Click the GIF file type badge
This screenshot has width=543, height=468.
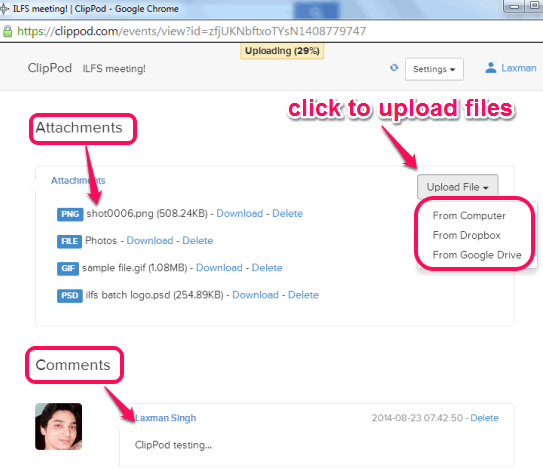click(x=68, y=268)
